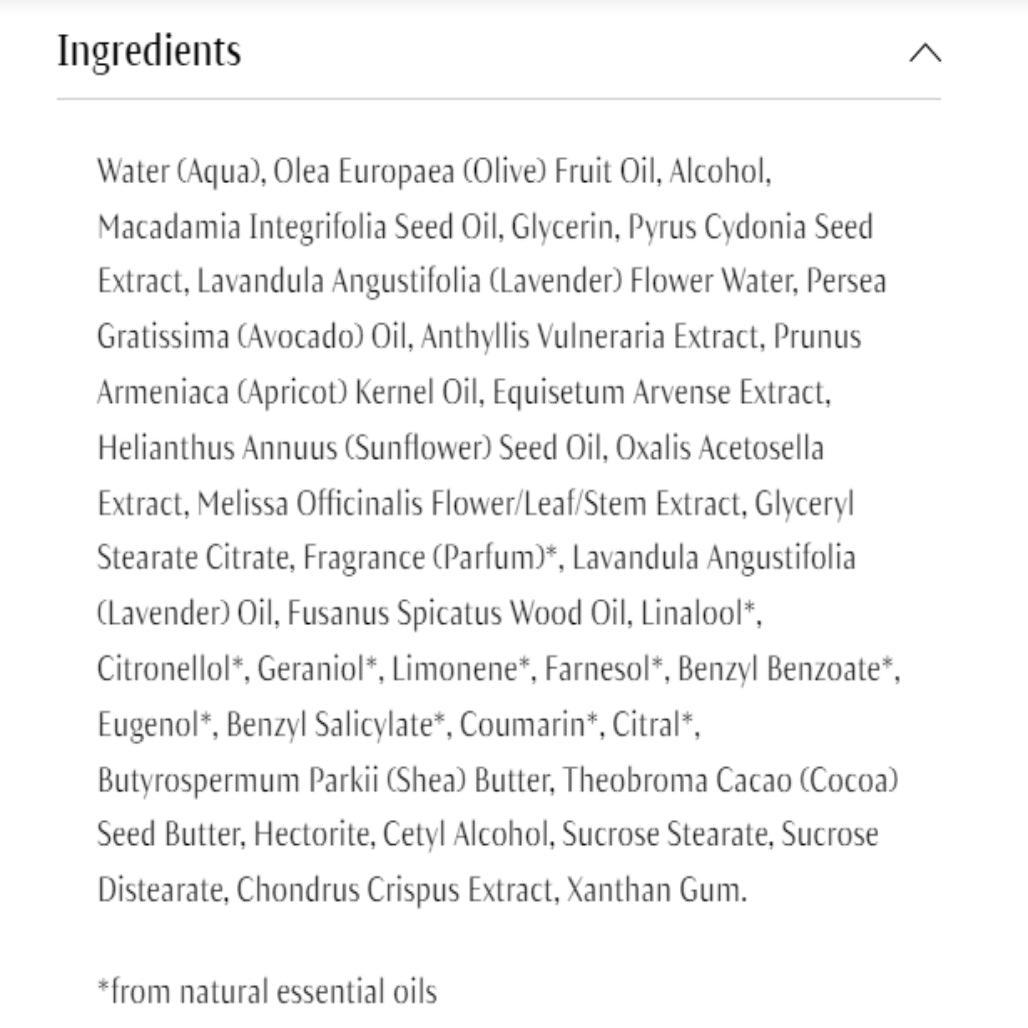Click "Citronellol*" in the ingredient list

tap(171, 667)
